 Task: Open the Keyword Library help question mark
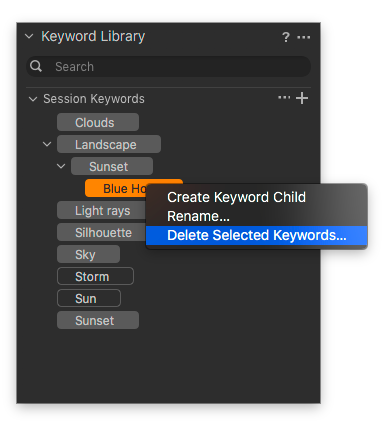point(286,37)
